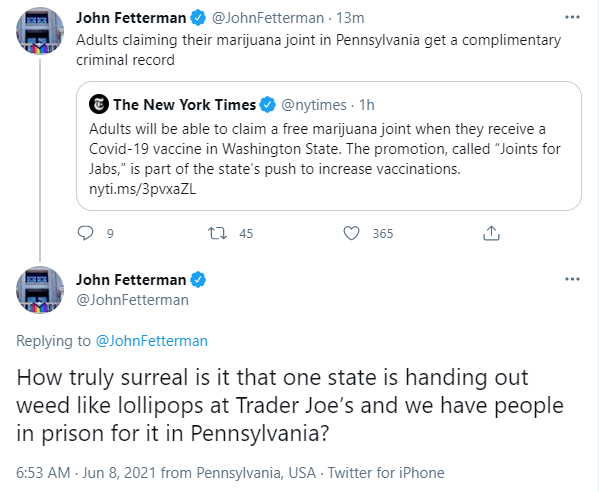
Task: Open three-dot menu on the top tweet
Action: [x=572, y=17]
